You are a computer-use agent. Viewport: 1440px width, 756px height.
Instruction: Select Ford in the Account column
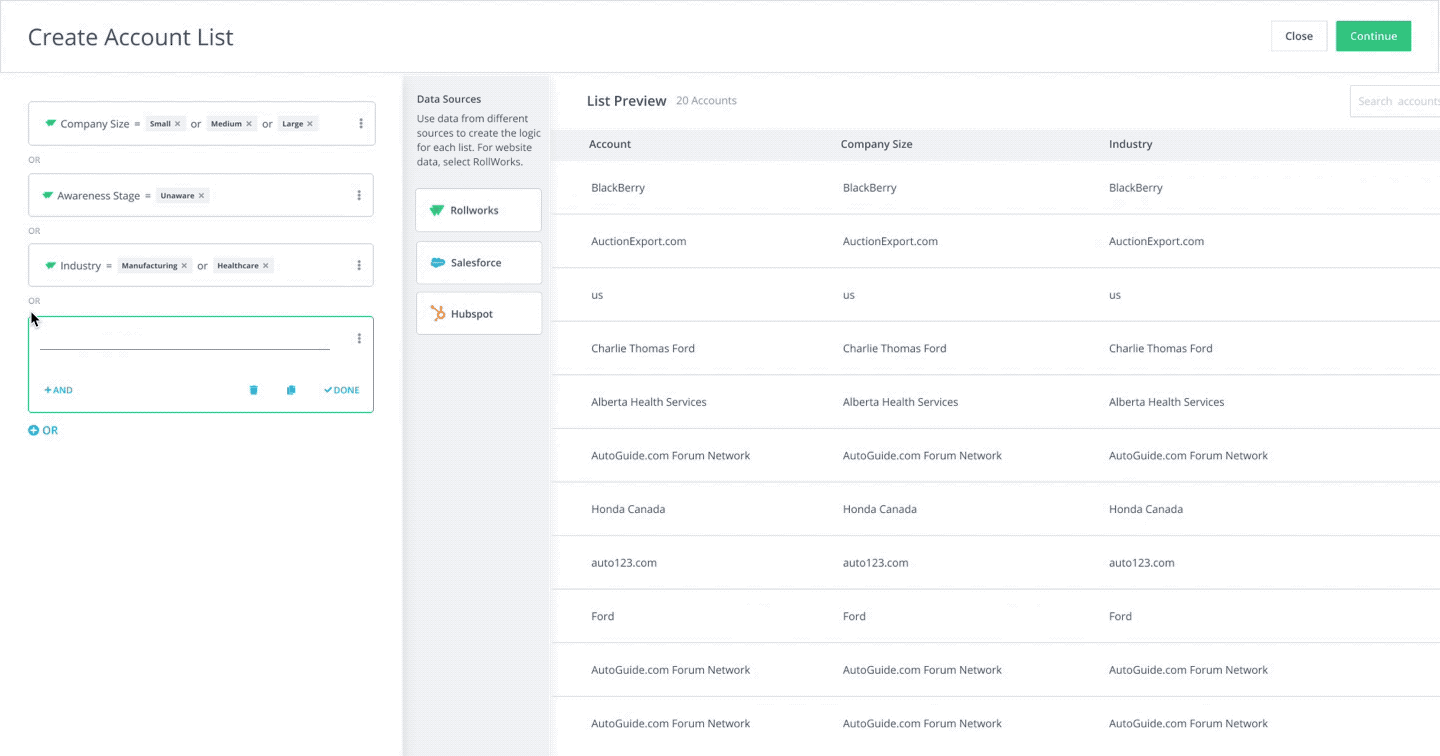click(x=603, y=616)
